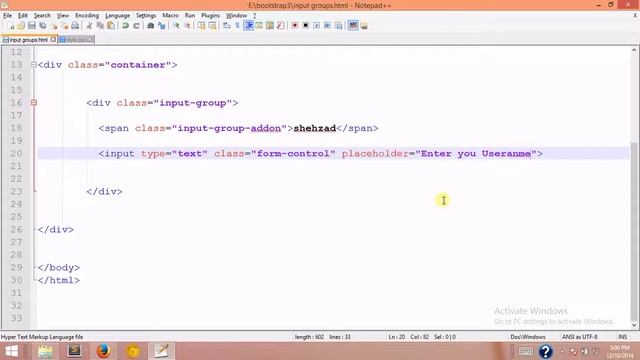Screen dimensions: 640x360
Task: Open the View menu
Action: (x=62, y=16)
